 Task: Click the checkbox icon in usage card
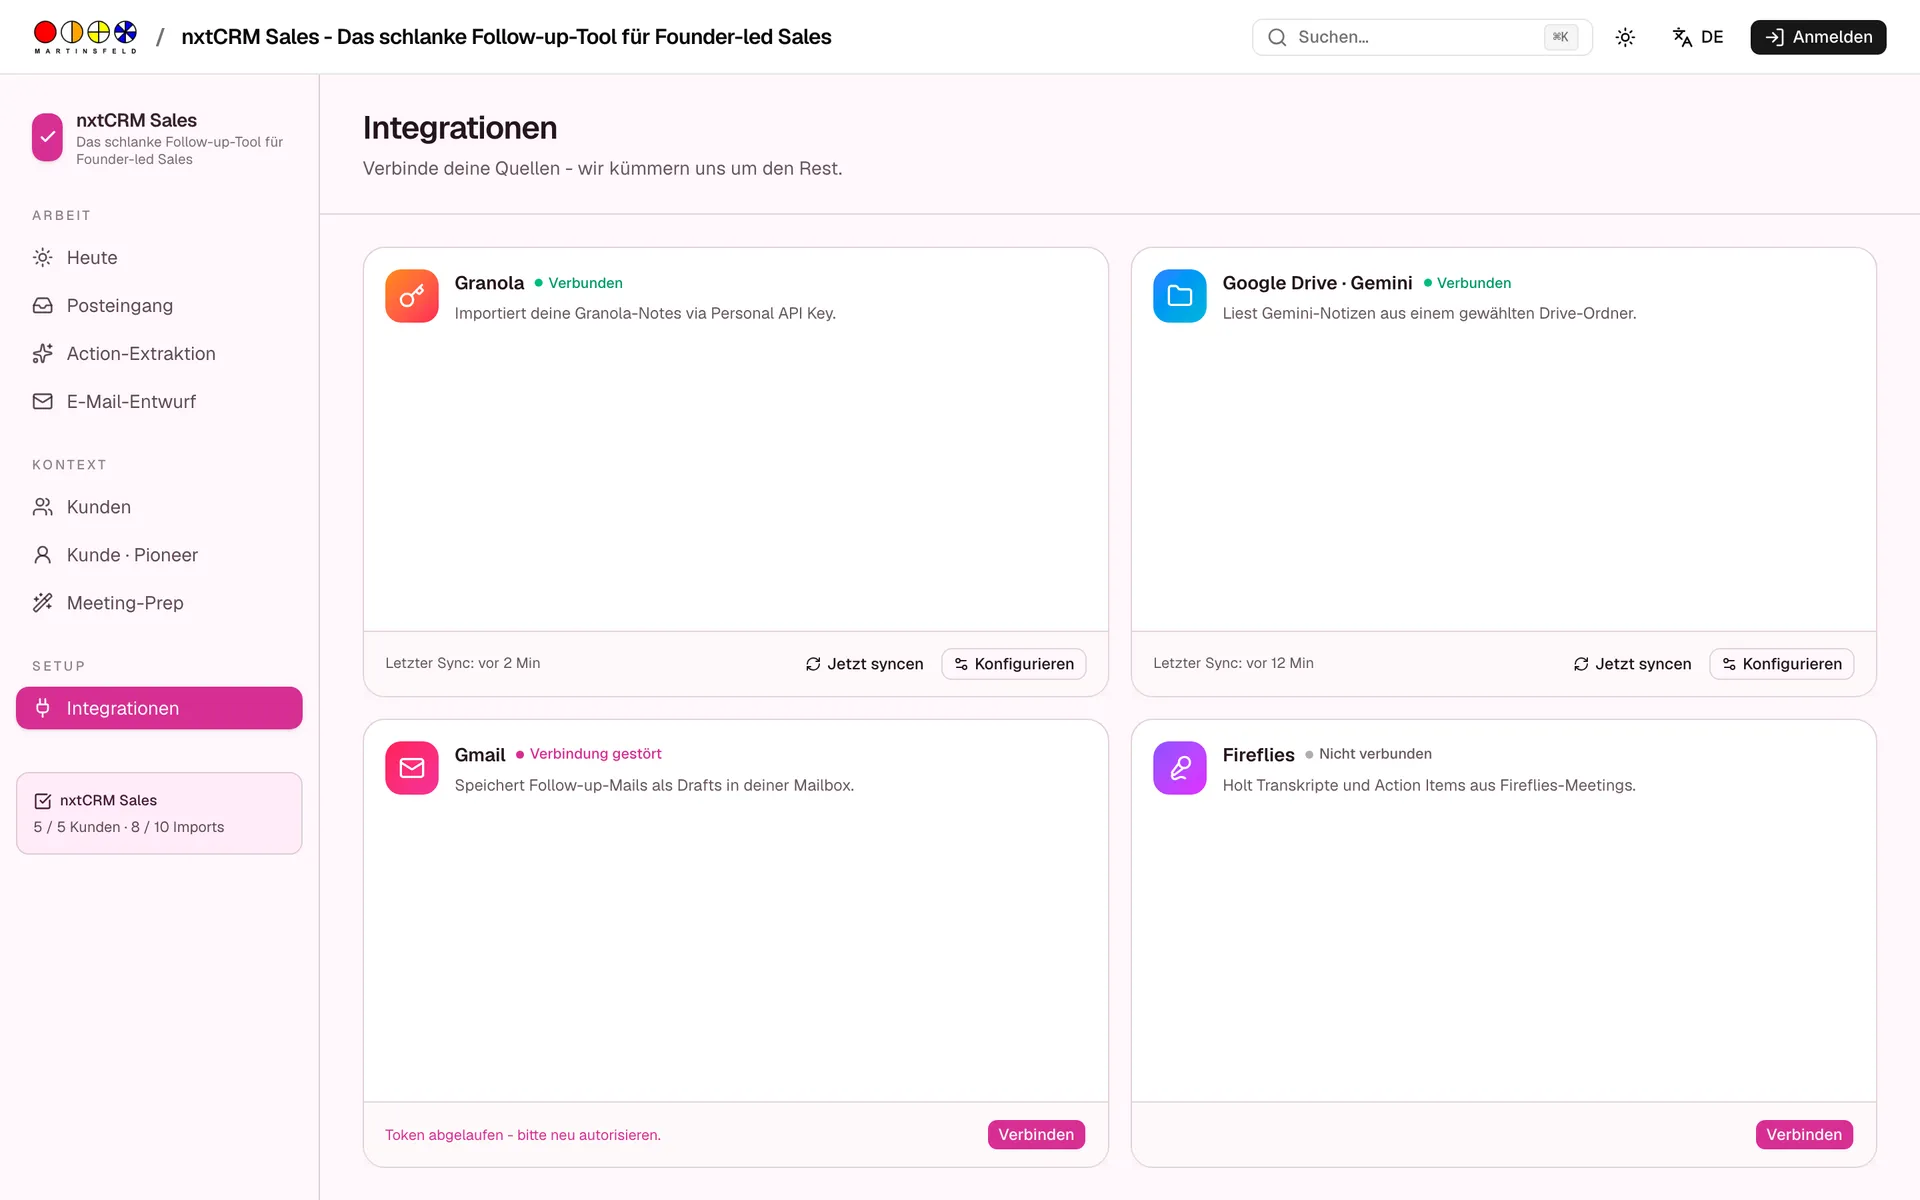click(43, 801)
